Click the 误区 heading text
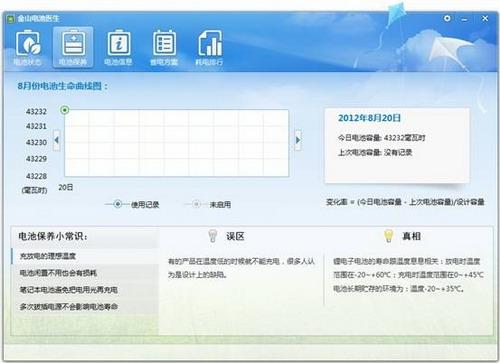Image resolution: width=500 pixels, height=363 pixels. tap(235, 236)
